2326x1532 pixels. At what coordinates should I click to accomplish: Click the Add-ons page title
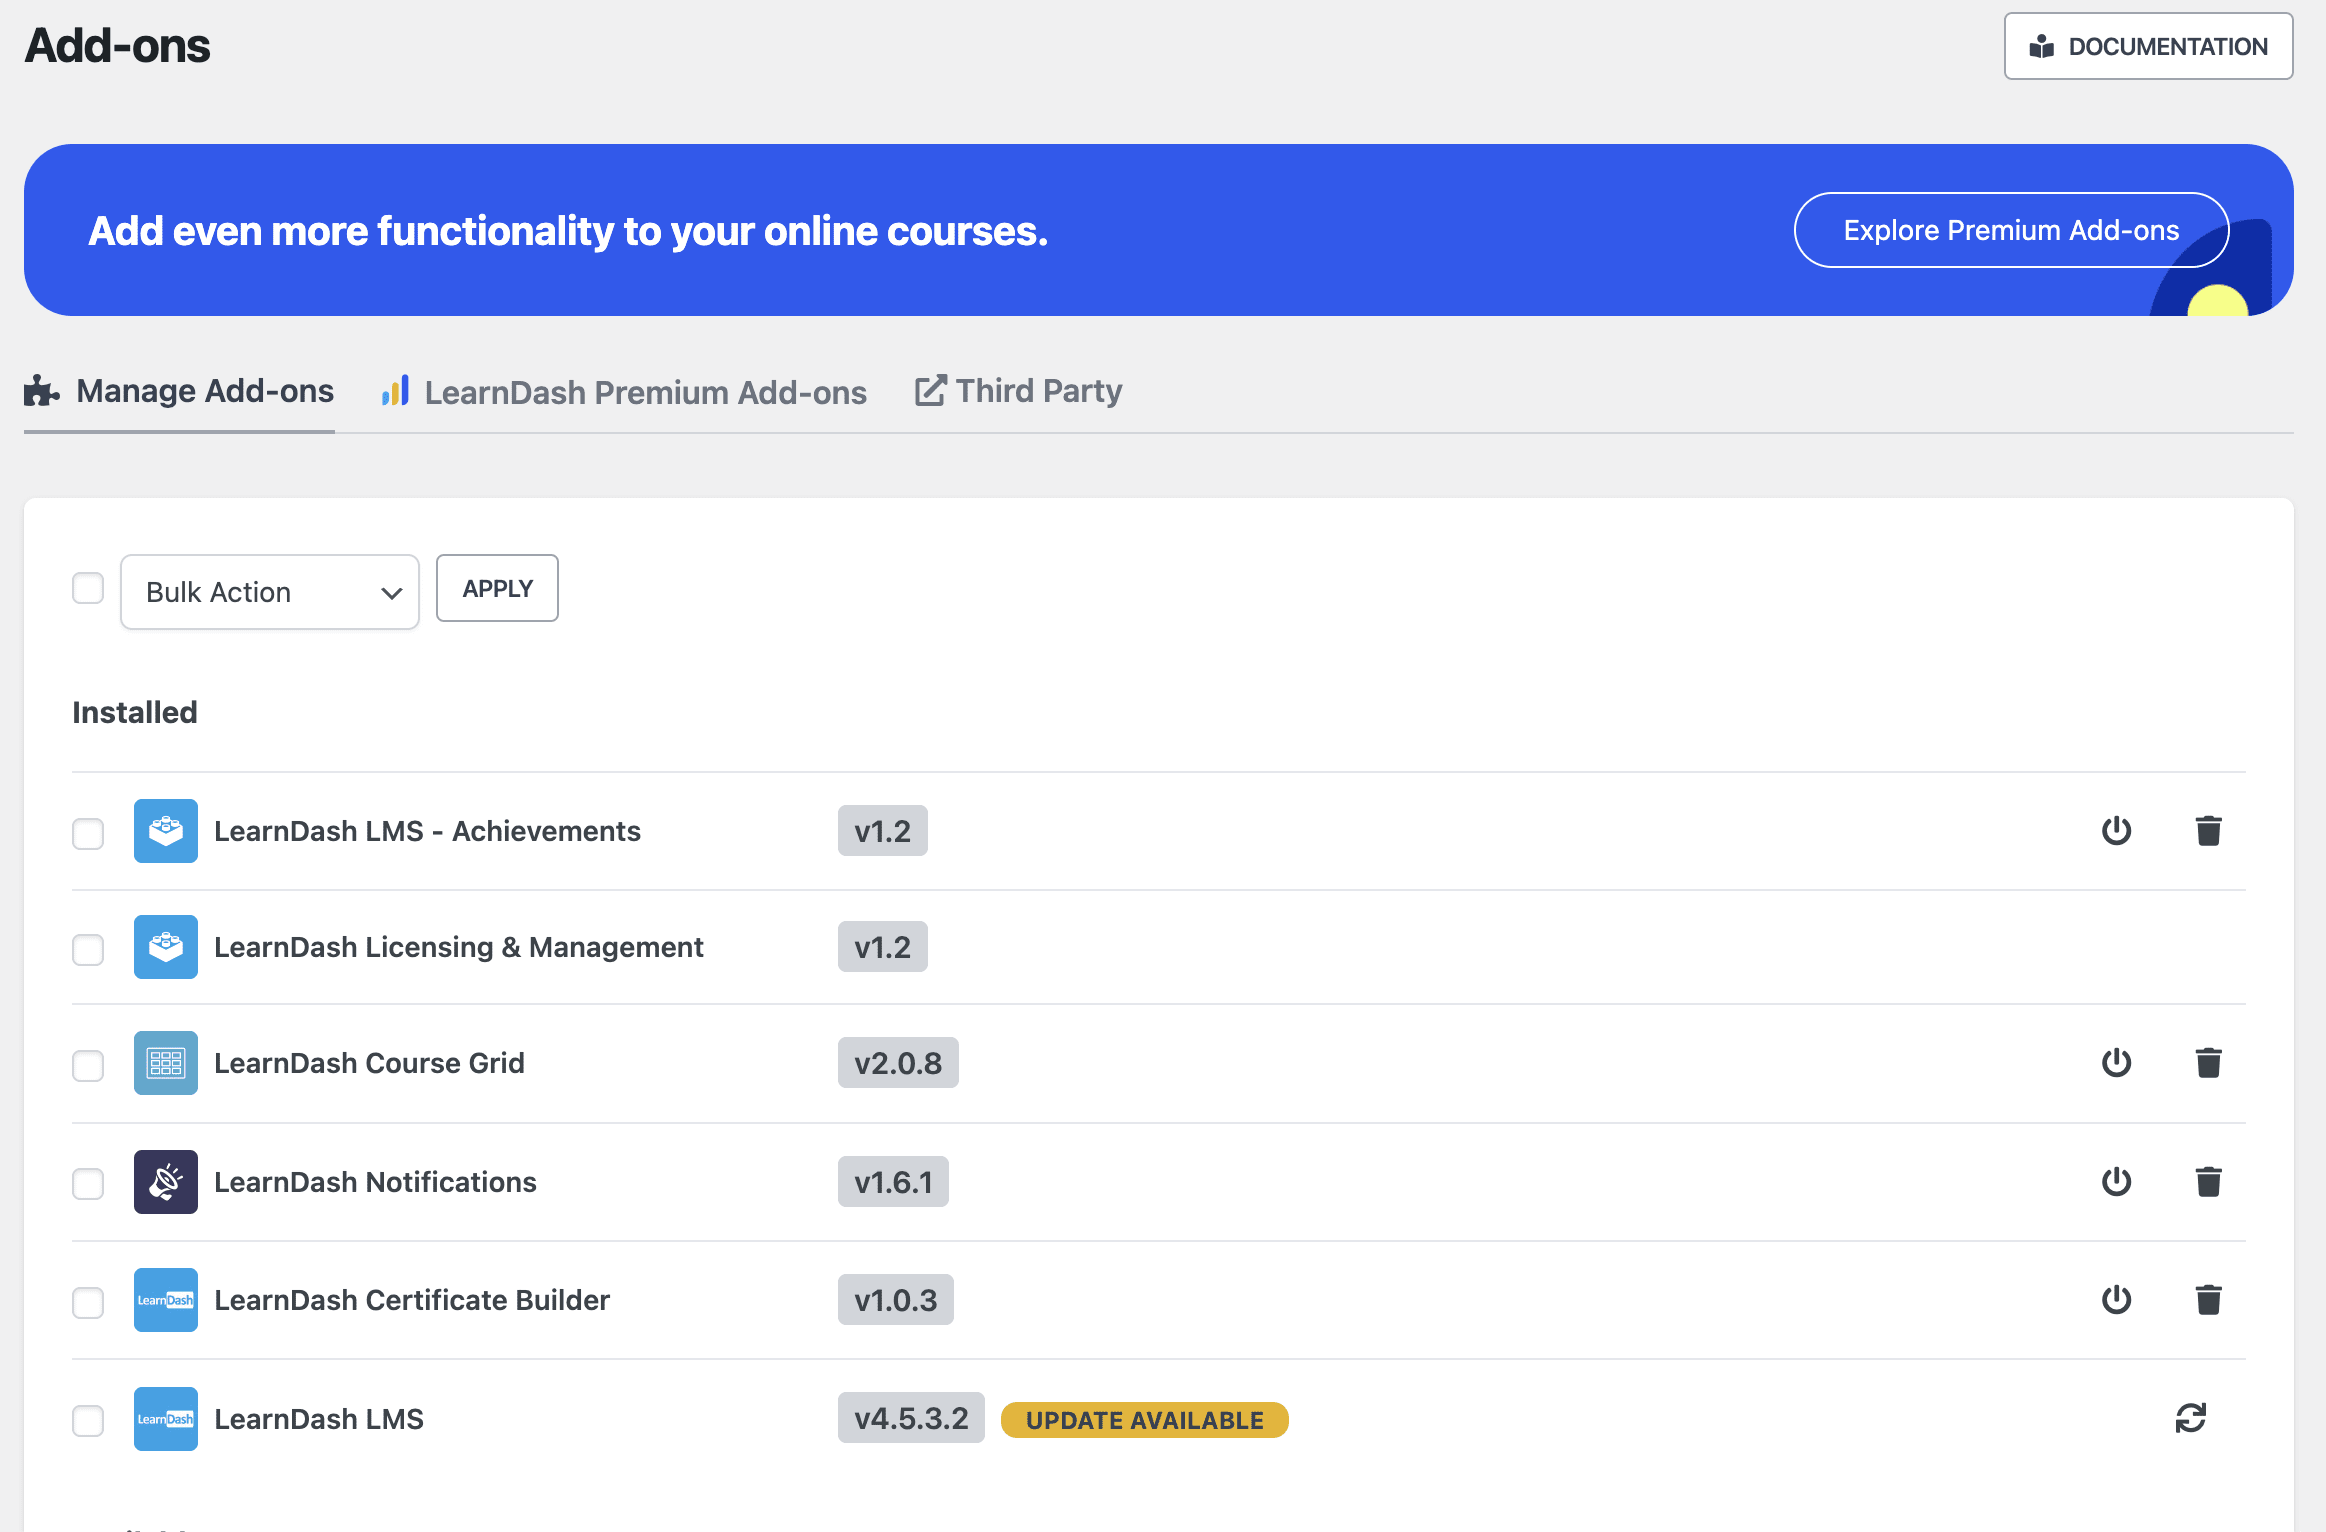coord(117,46)
